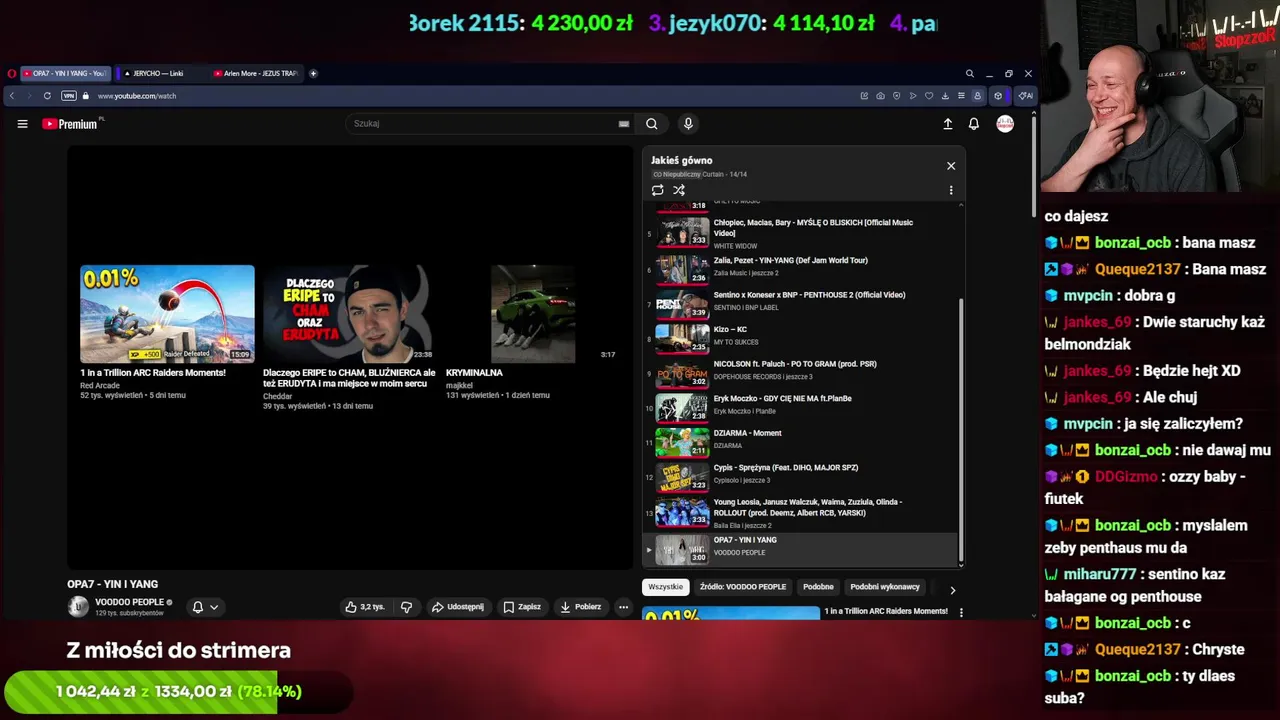Take snapshot with camera icon in address bar
Viewport: 1280px width, 720px height.
(880, 96)
